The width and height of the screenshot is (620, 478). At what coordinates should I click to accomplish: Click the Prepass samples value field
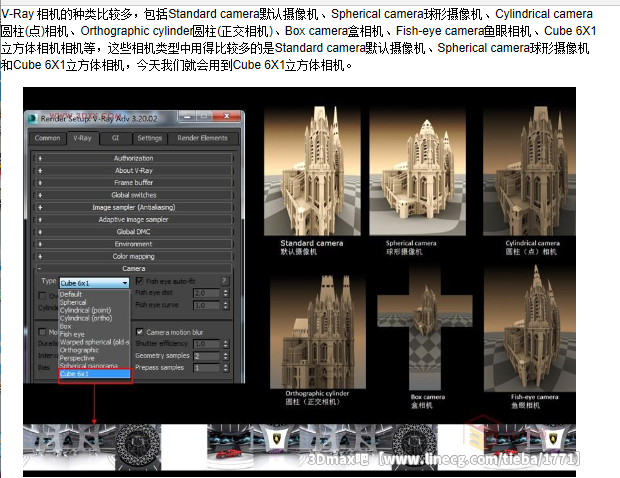coord(206,368)
